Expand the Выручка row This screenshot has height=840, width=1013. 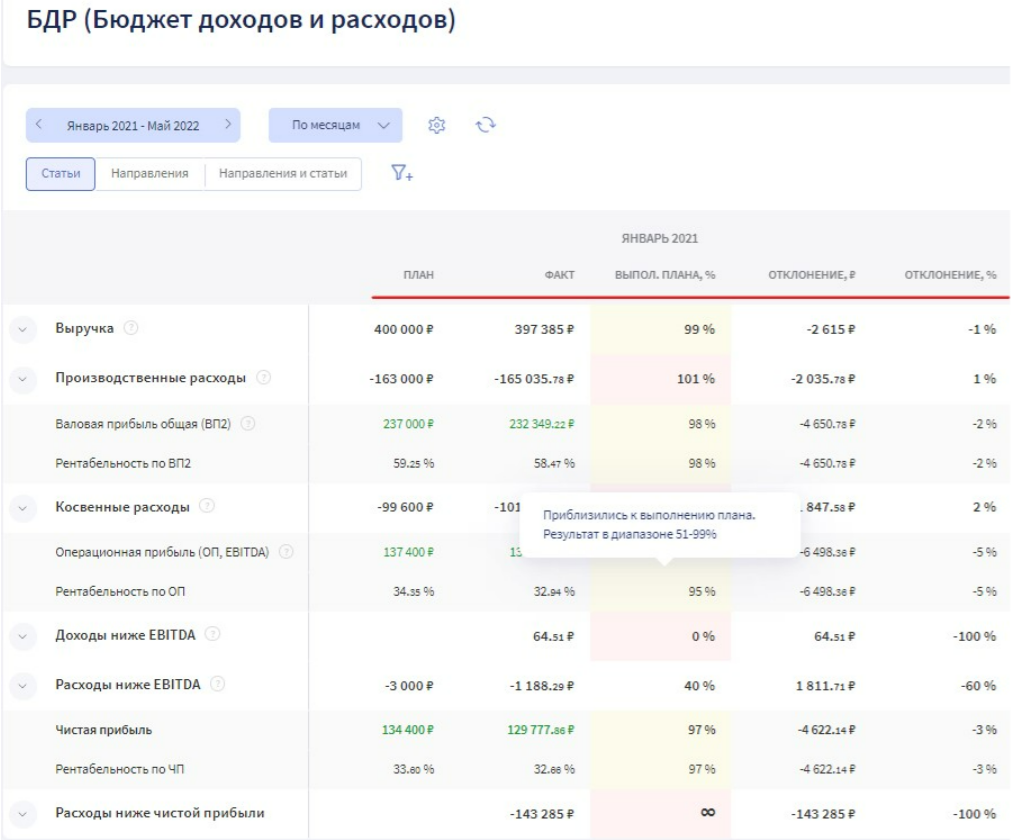pos(23,329)
